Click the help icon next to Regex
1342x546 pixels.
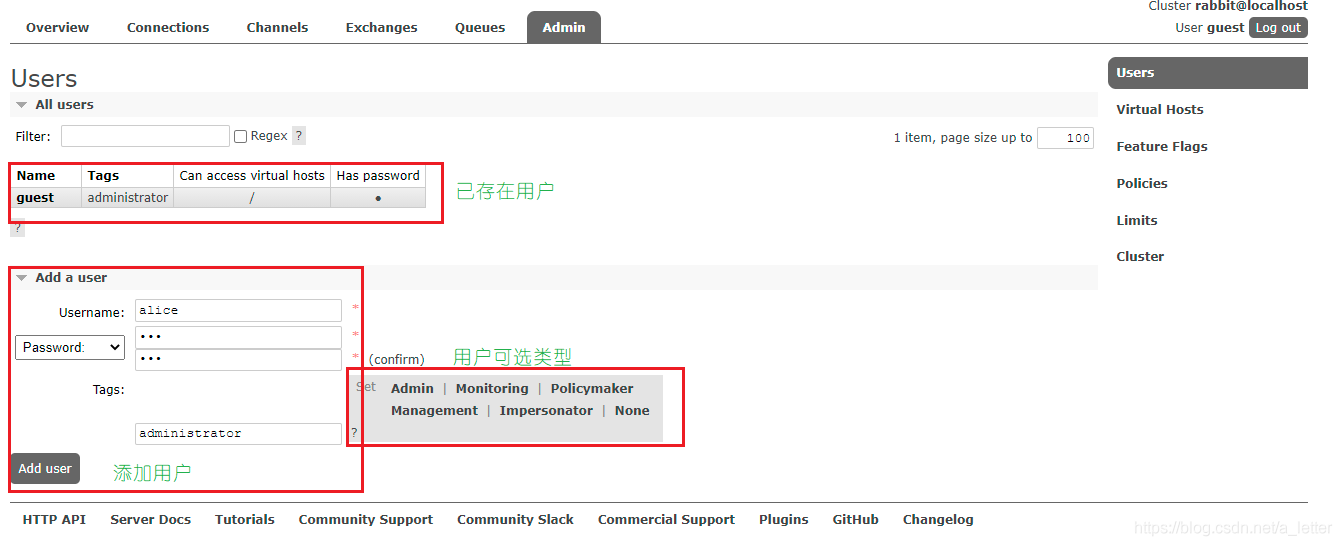tap(299, 136)
